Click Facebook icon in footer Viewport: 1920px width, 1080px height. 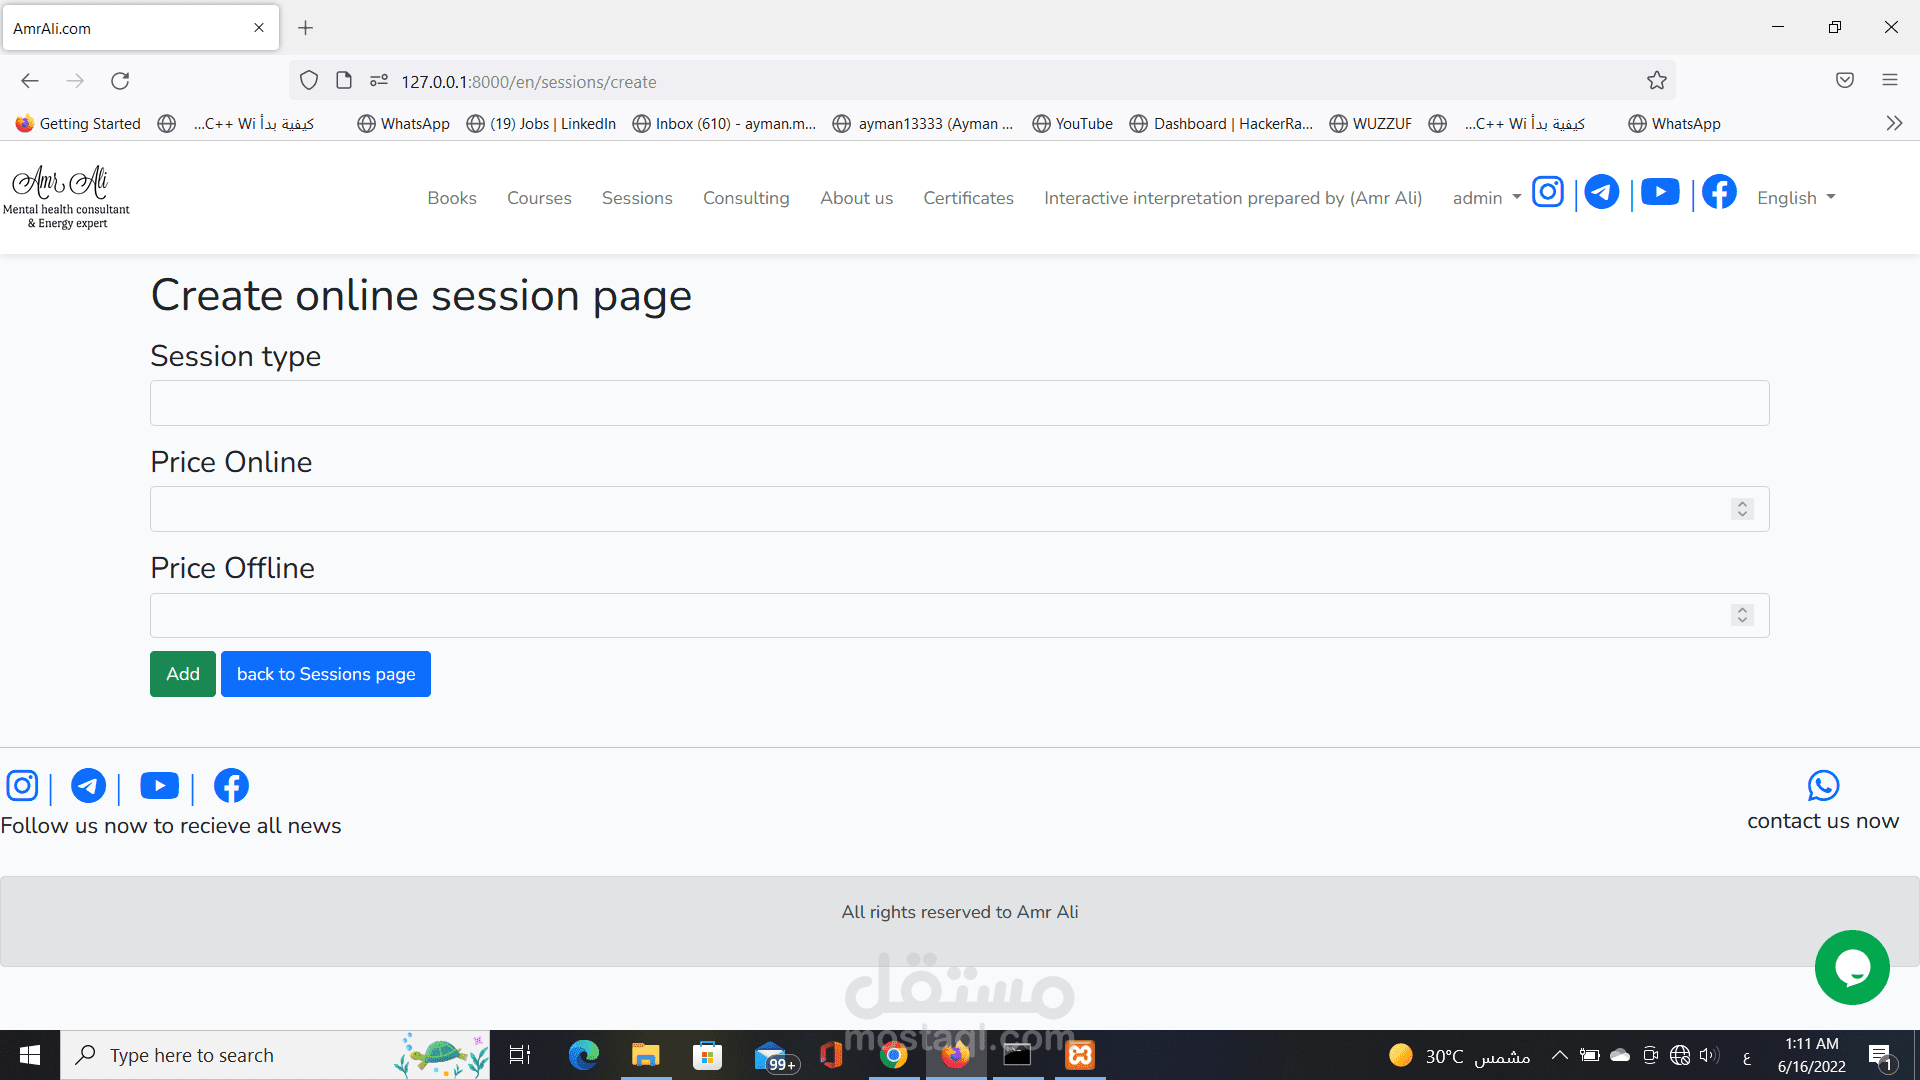pos(231,786)
